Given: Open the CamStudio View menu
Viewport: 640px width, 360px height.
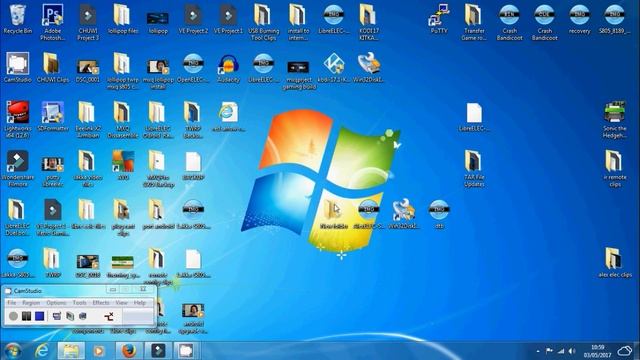Looking at the screenshot, I should 122,303.
